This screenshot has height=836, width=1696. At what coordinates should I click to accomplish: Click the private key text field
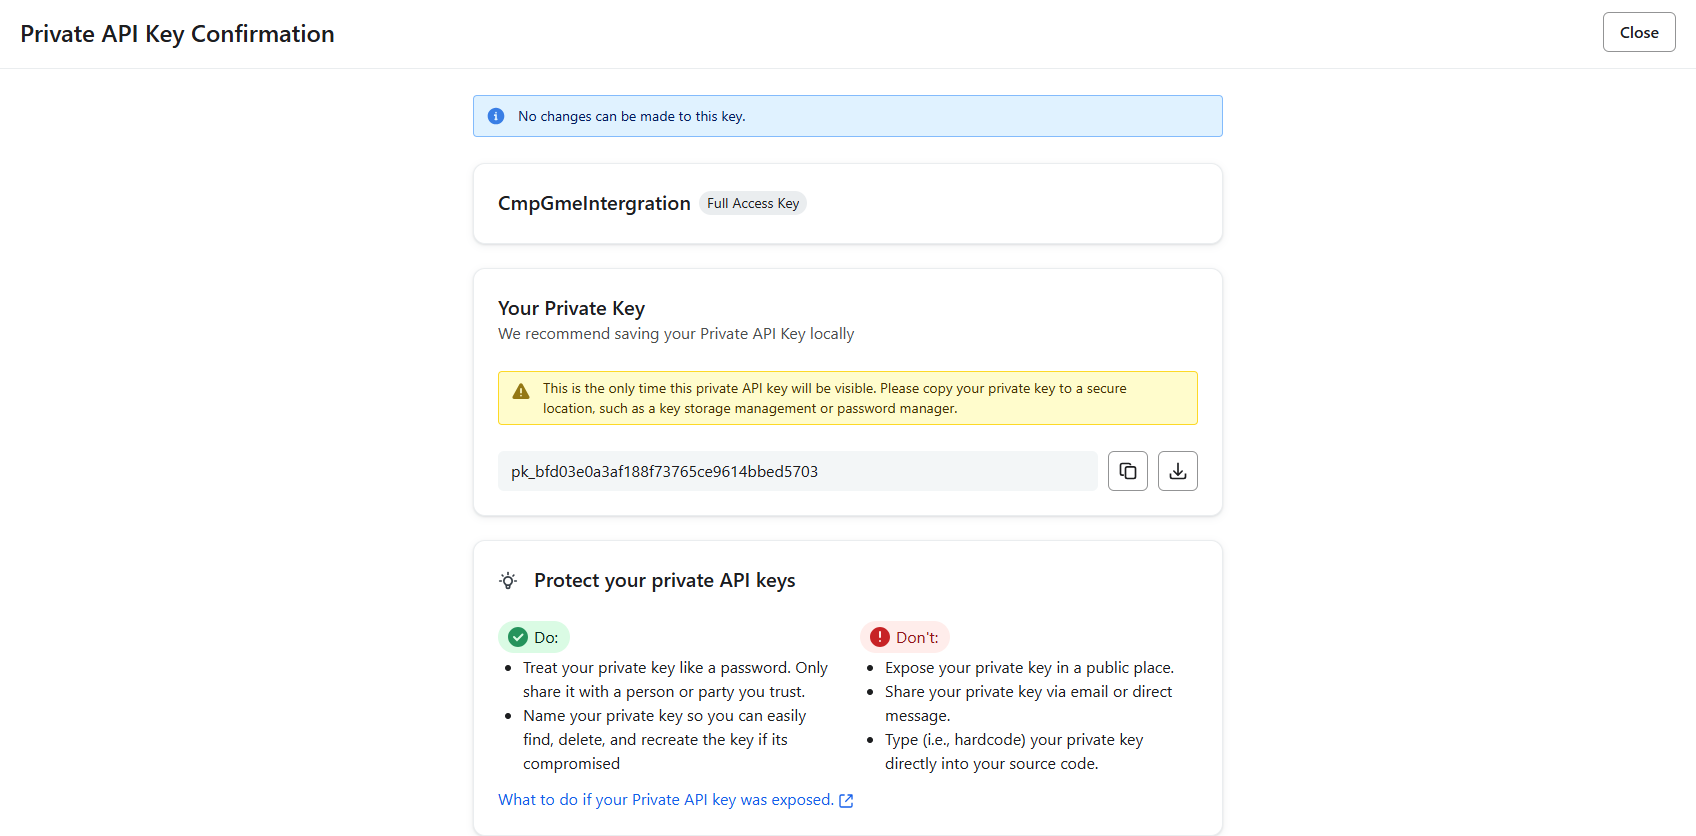pos(797,471)
